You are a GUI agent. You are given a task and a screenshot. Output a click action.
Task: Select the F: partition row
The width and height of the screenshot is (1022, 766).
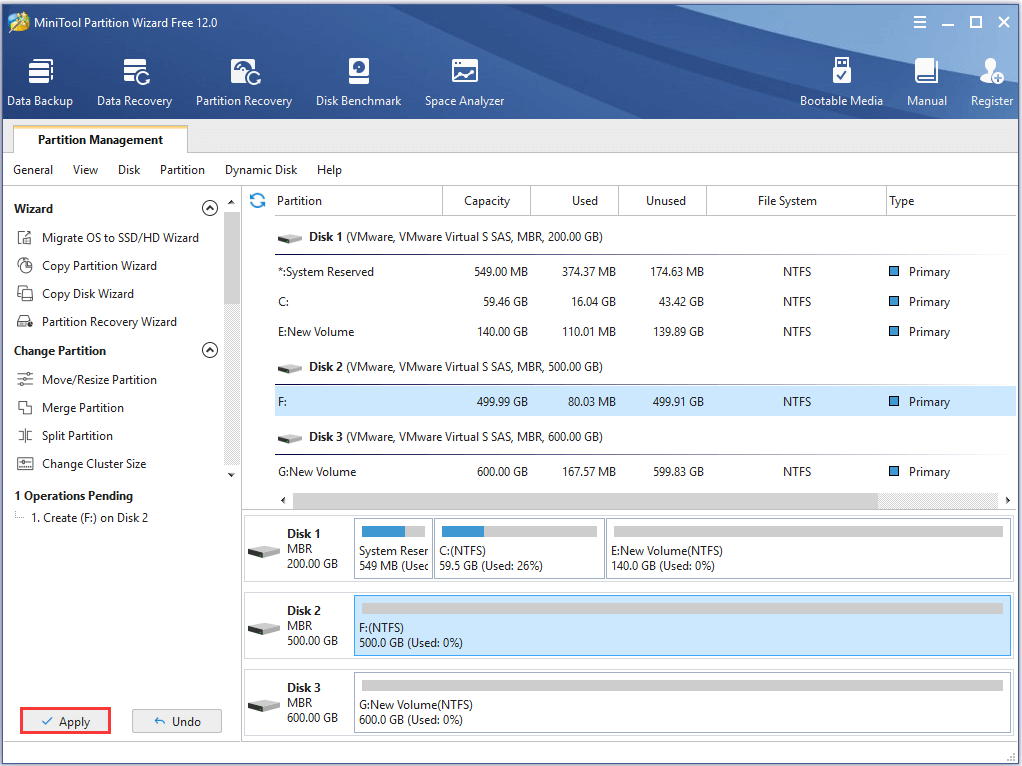[645, 402]
